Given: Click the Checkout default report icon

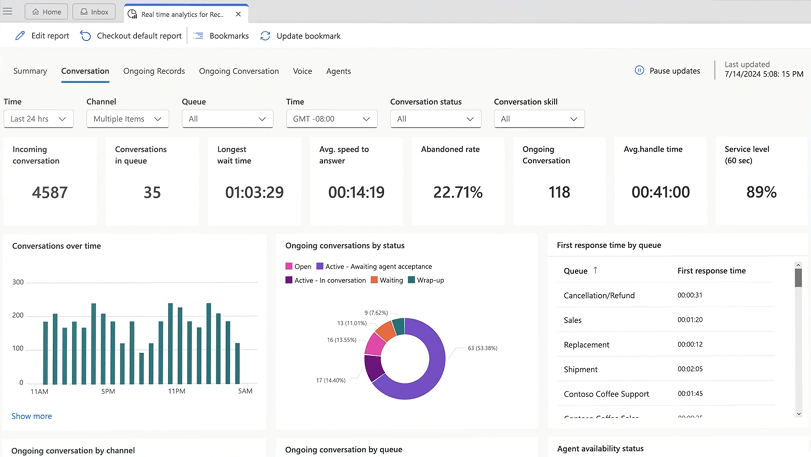Looking at the screenshot, I should tap(86, 36).
